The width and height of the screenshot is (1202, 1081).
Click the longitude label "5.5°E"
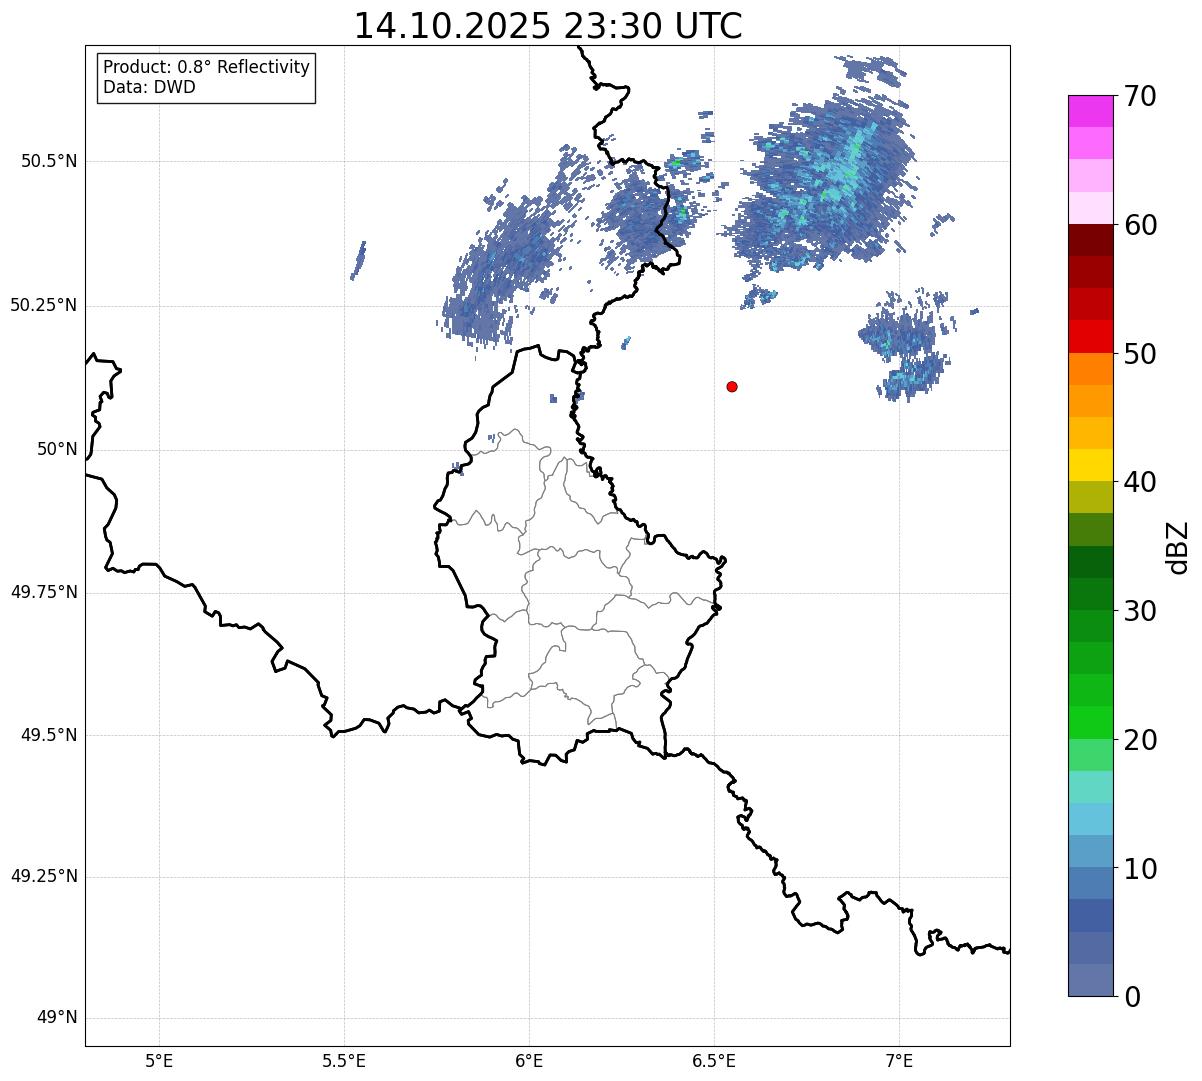(344, 1060)
